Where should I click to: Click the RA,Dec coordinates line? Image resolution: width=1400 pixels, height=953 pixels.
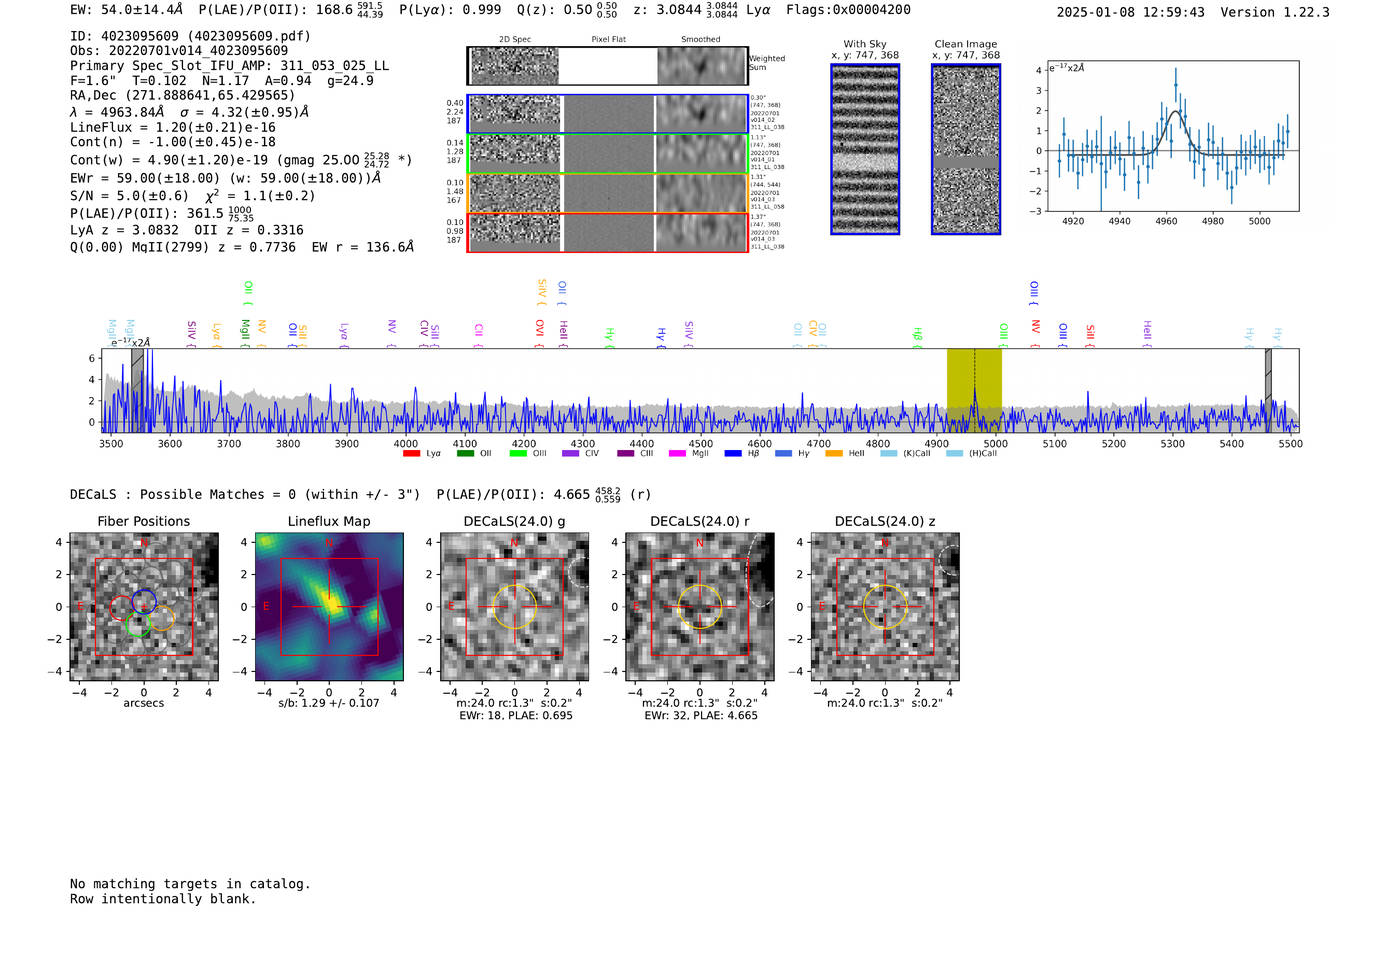point(183,96)
